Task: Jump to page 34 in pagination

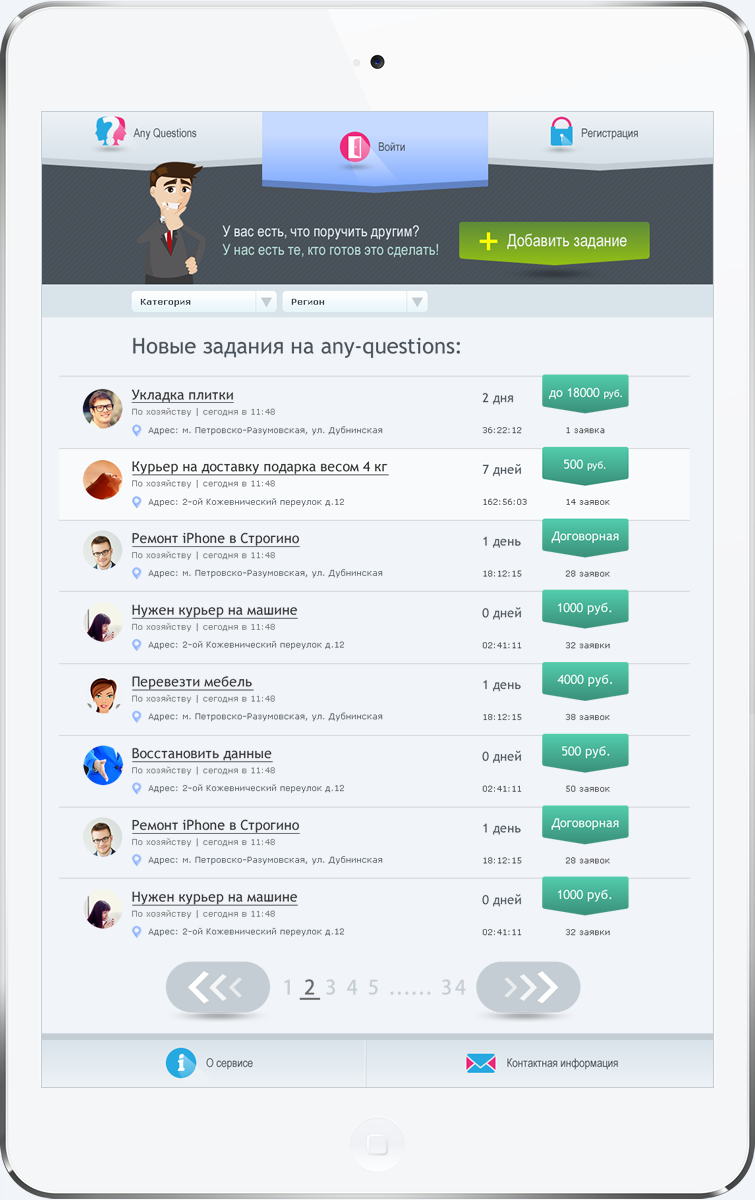Action: tap(454, 988)
